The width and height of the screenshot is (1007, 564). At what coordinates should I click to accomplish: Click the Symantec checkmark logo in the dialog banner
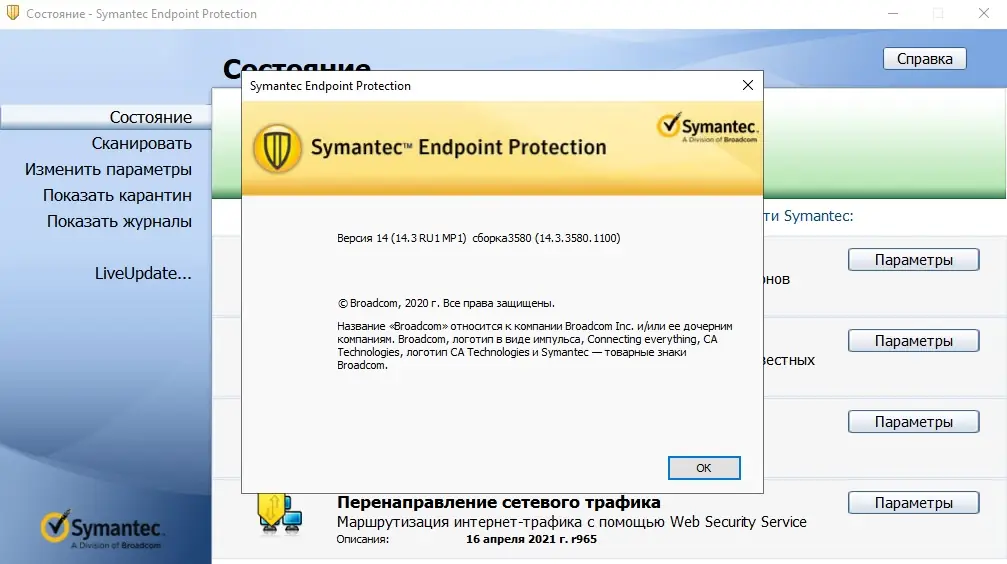click(706, 128)
